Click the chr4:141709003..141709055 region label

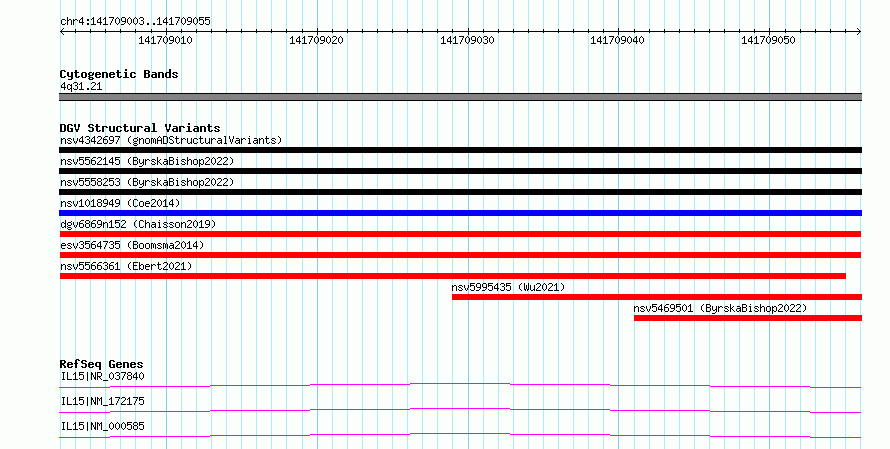click(x=135, y=21)
